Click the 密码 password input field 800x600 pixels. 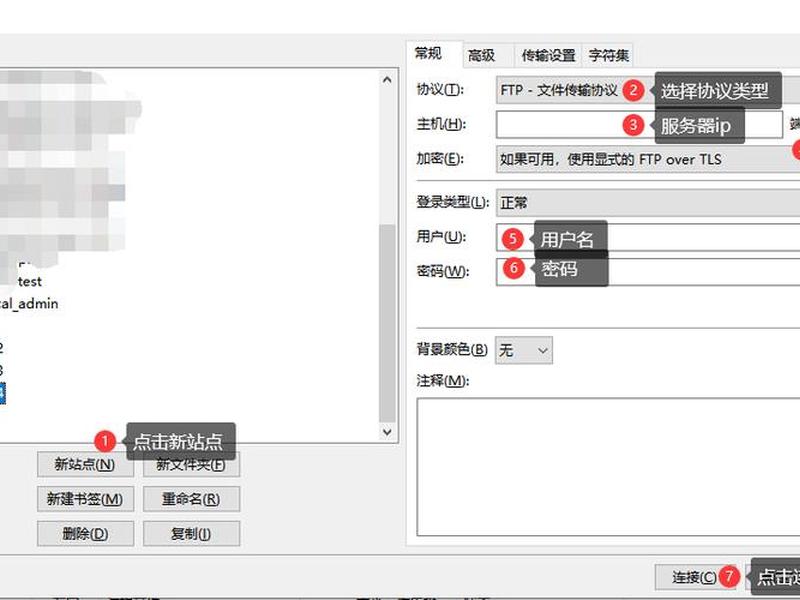[x=647, y=271]
